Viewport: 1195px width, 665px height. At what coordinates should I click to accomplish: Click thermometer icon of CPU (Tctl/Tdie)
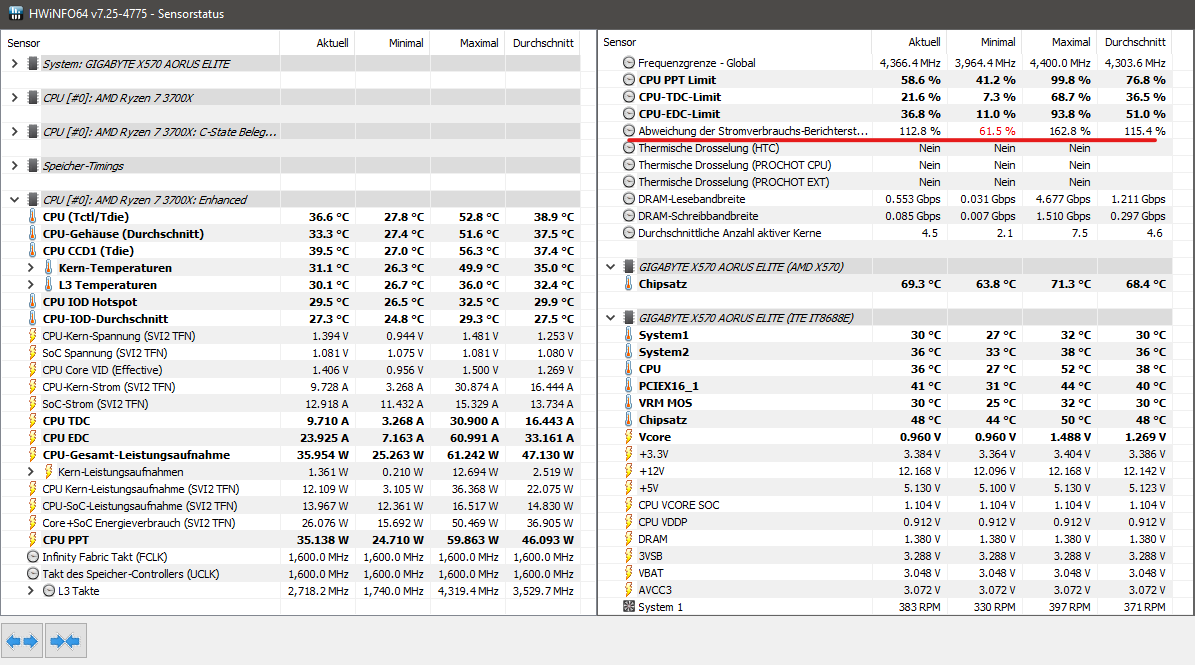point(33,216)
